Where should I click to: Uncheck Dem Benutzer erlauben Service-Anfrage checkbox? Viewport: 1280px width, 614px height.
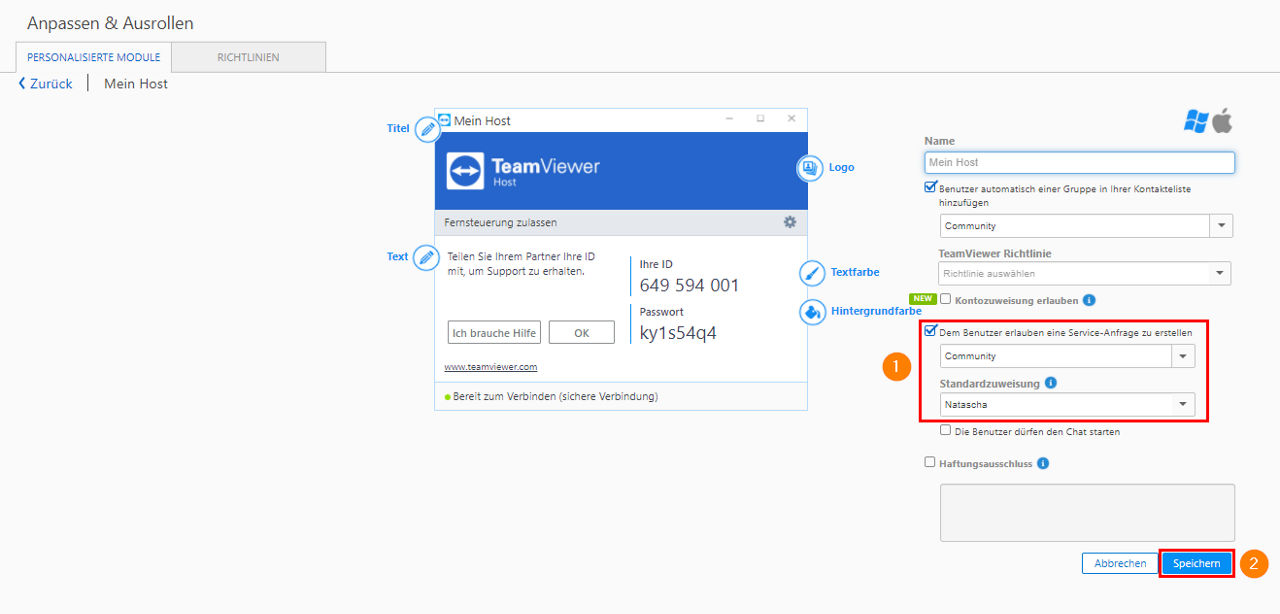[931, 331]
